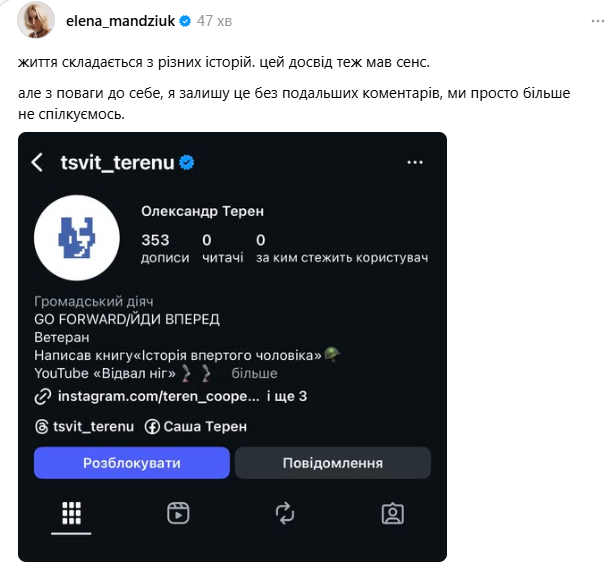Open Facebook link Саша Терен
This screenshot has height=567, width=609.
click(195, 427)
